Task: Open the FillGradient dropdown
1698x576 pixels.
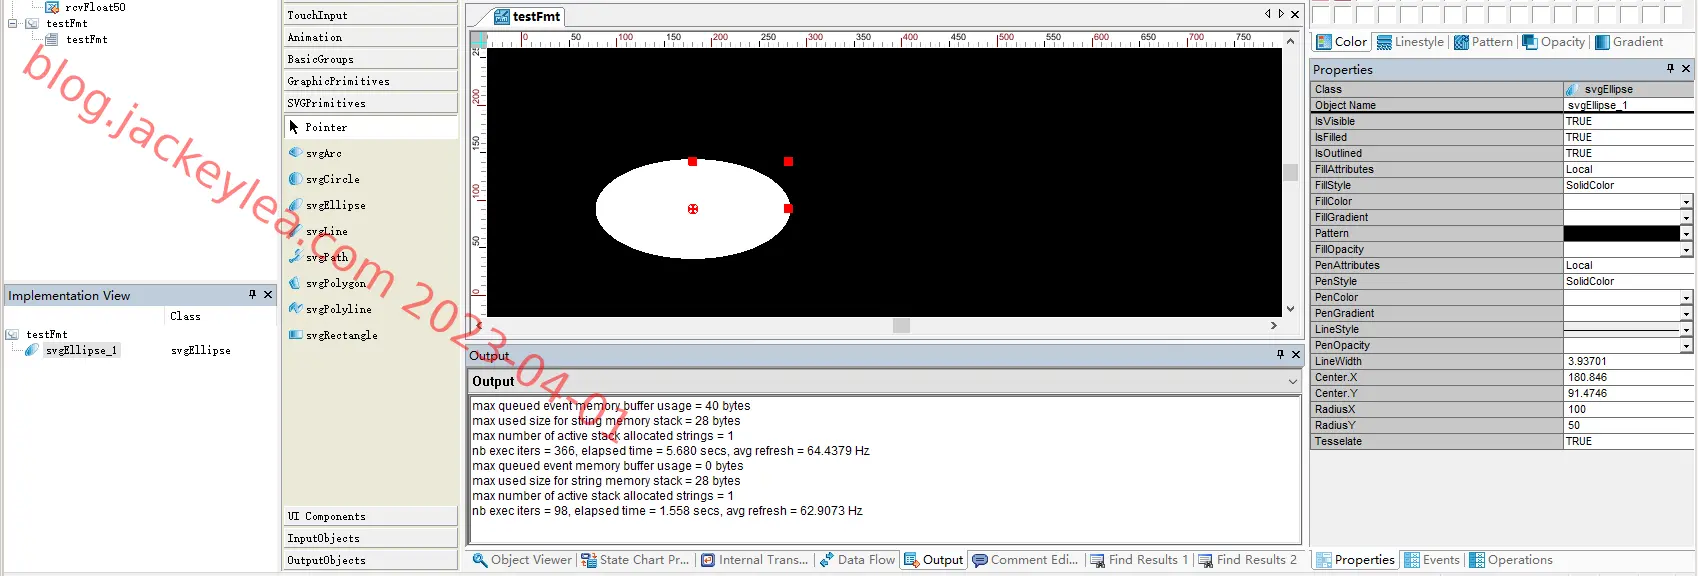Action: [x=1686, y=218]
